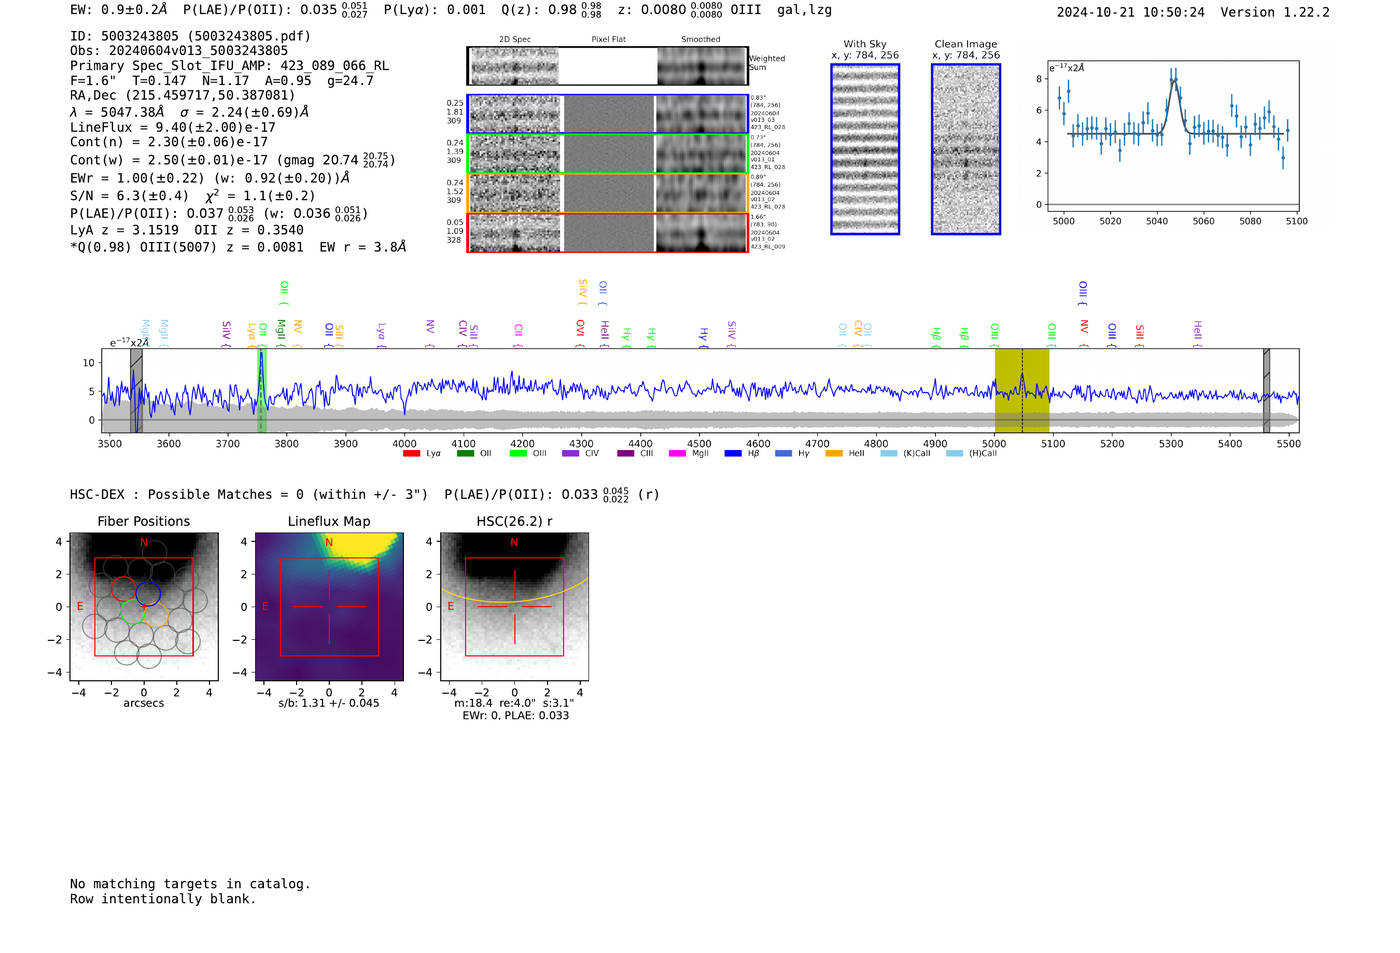Click the dark green OII legend swatch
Image resolution: width=1400 pixels, height=953 pixels.
click(465, 454)
